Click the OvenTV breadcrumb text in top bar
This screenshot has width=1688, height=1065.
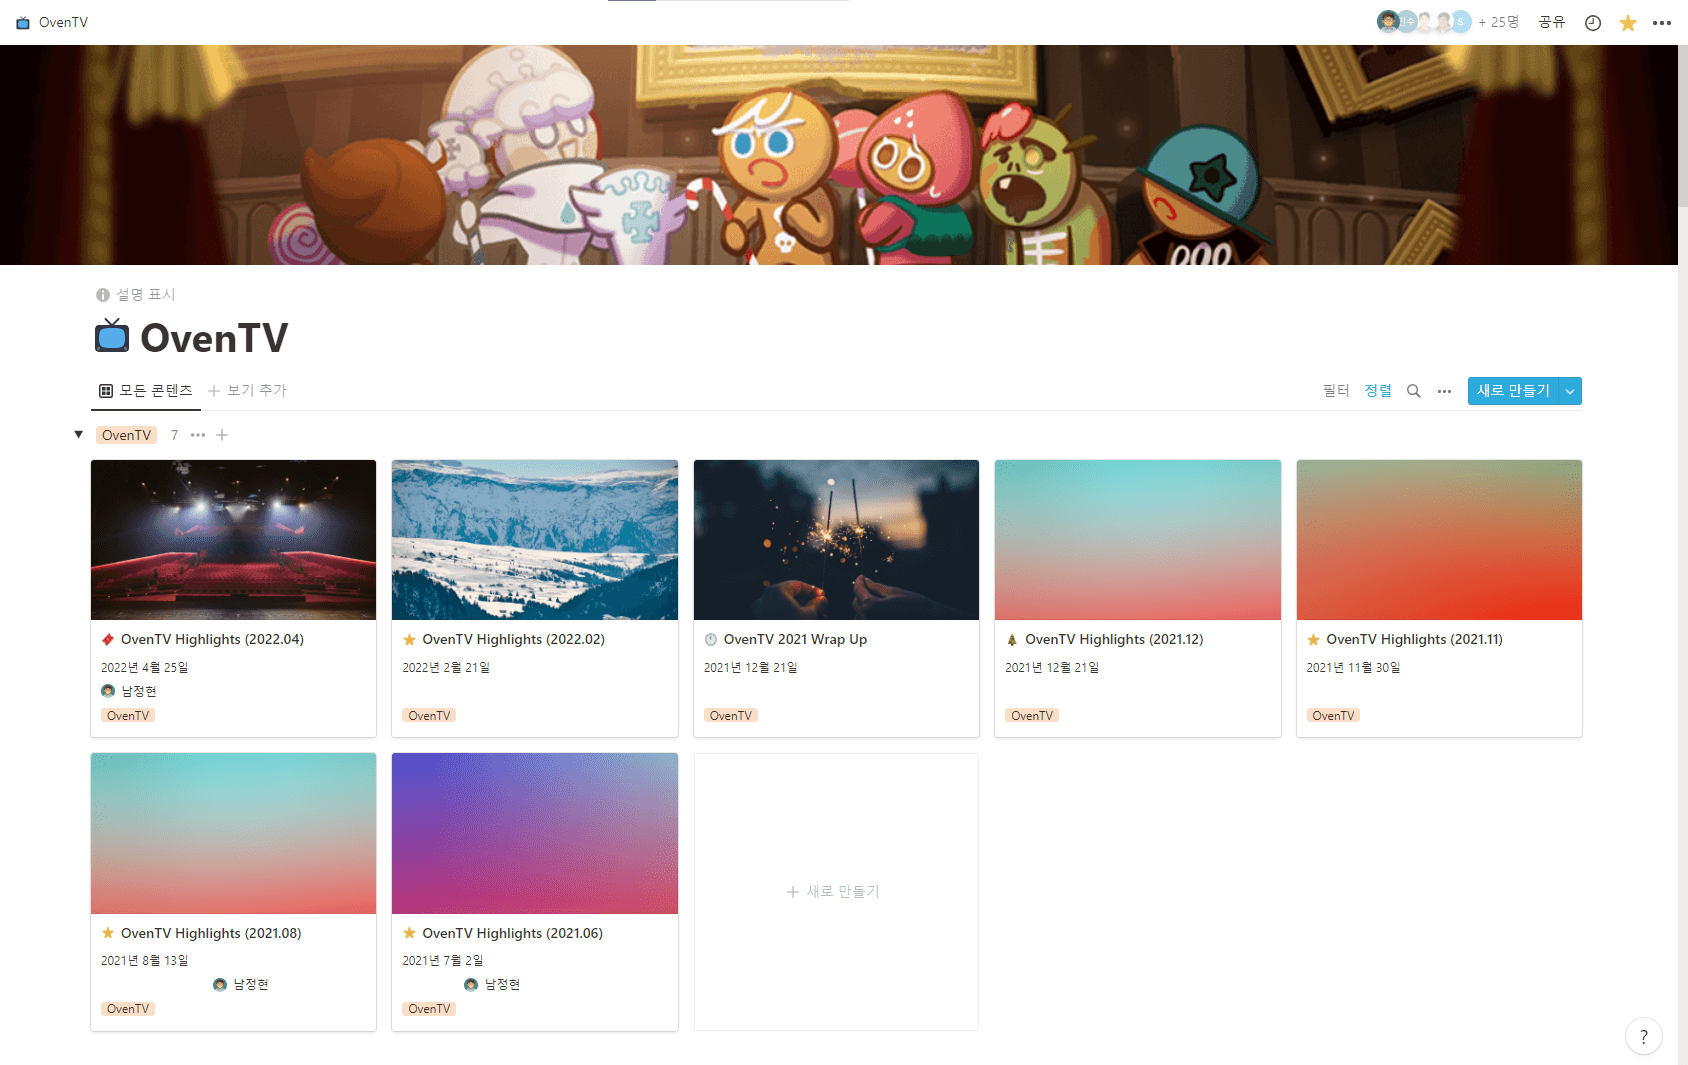click(x=63, y=22)
